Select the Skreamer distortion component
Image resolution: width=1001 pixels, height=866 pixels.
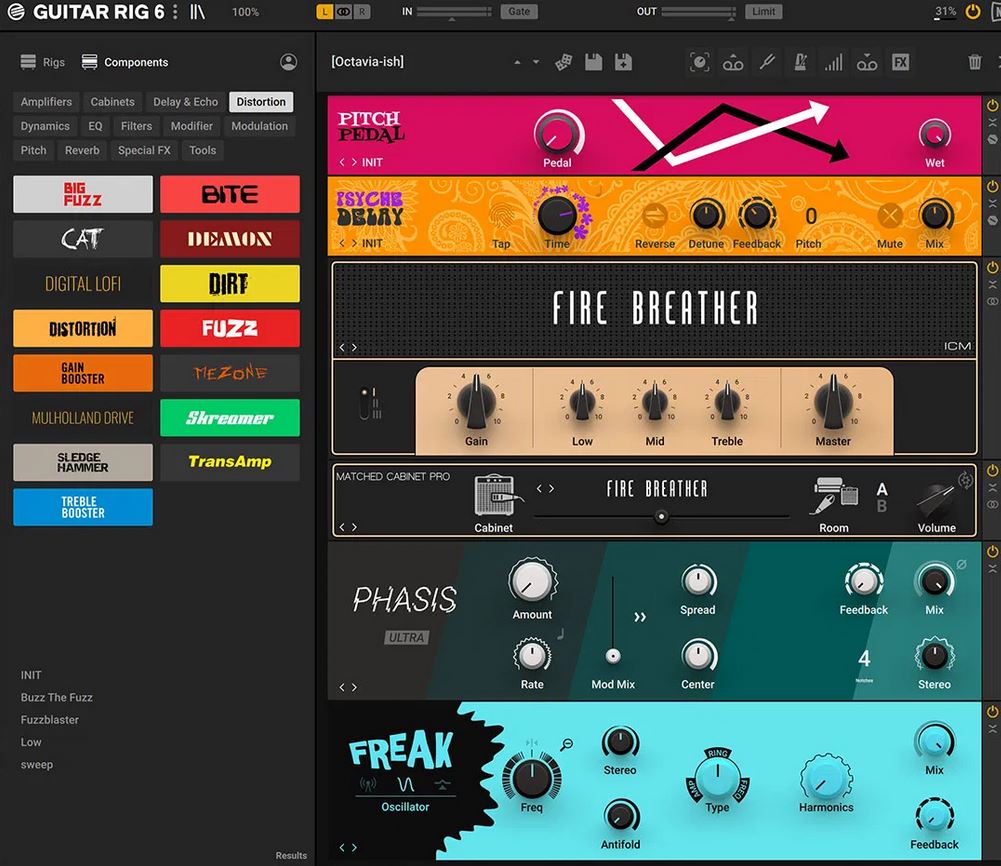coord(230,418)
